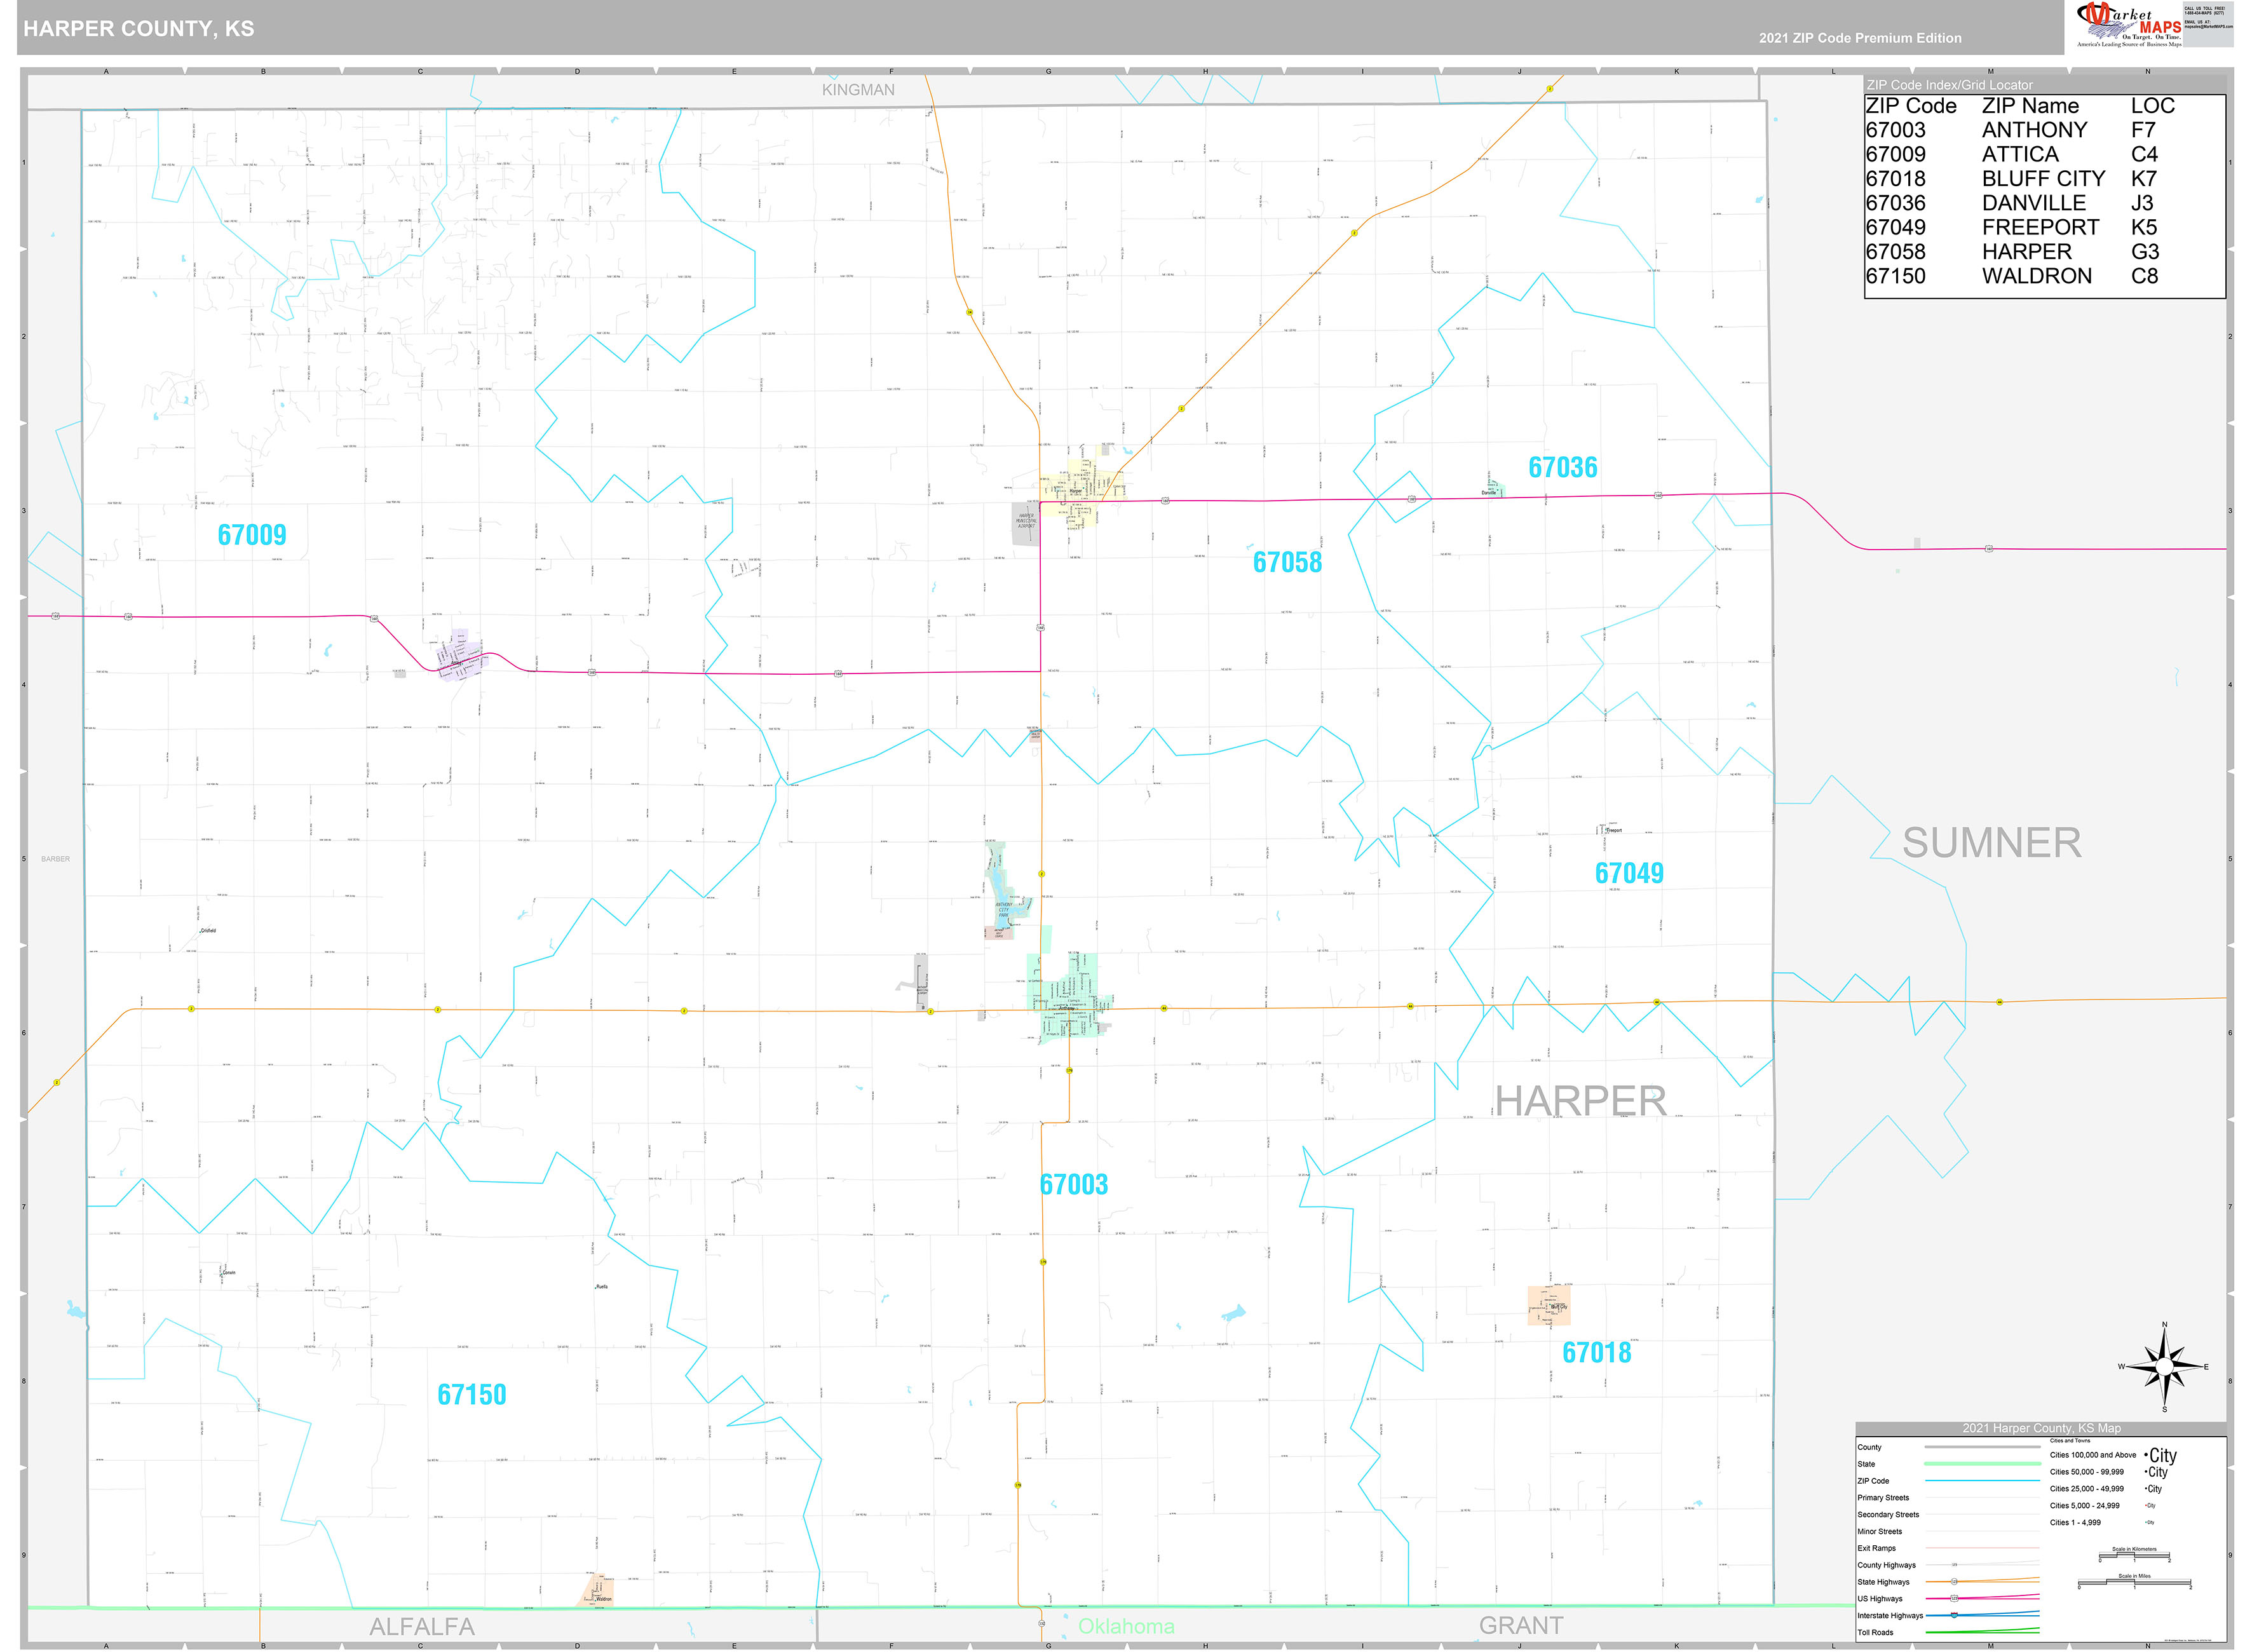Click the mapsales@MarketMAPS.com email link
Viewport: 2245px width, 1652px height.
tap(2208, 27)
